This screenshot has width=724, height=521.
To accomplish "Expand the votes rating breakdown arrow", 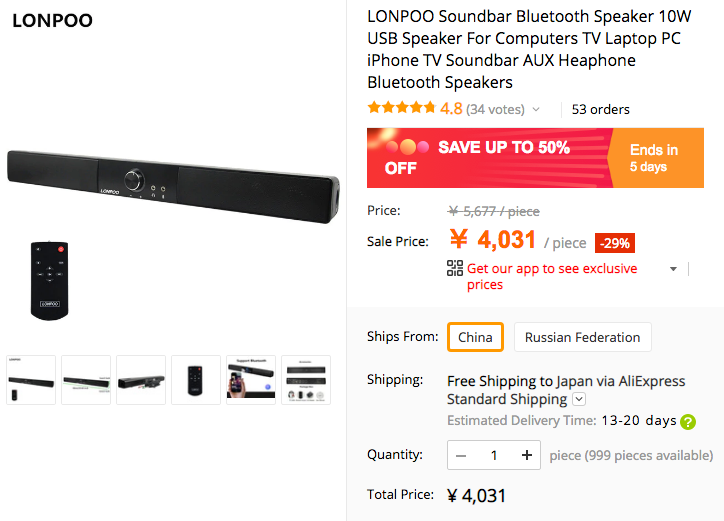I will pos(536,110).
